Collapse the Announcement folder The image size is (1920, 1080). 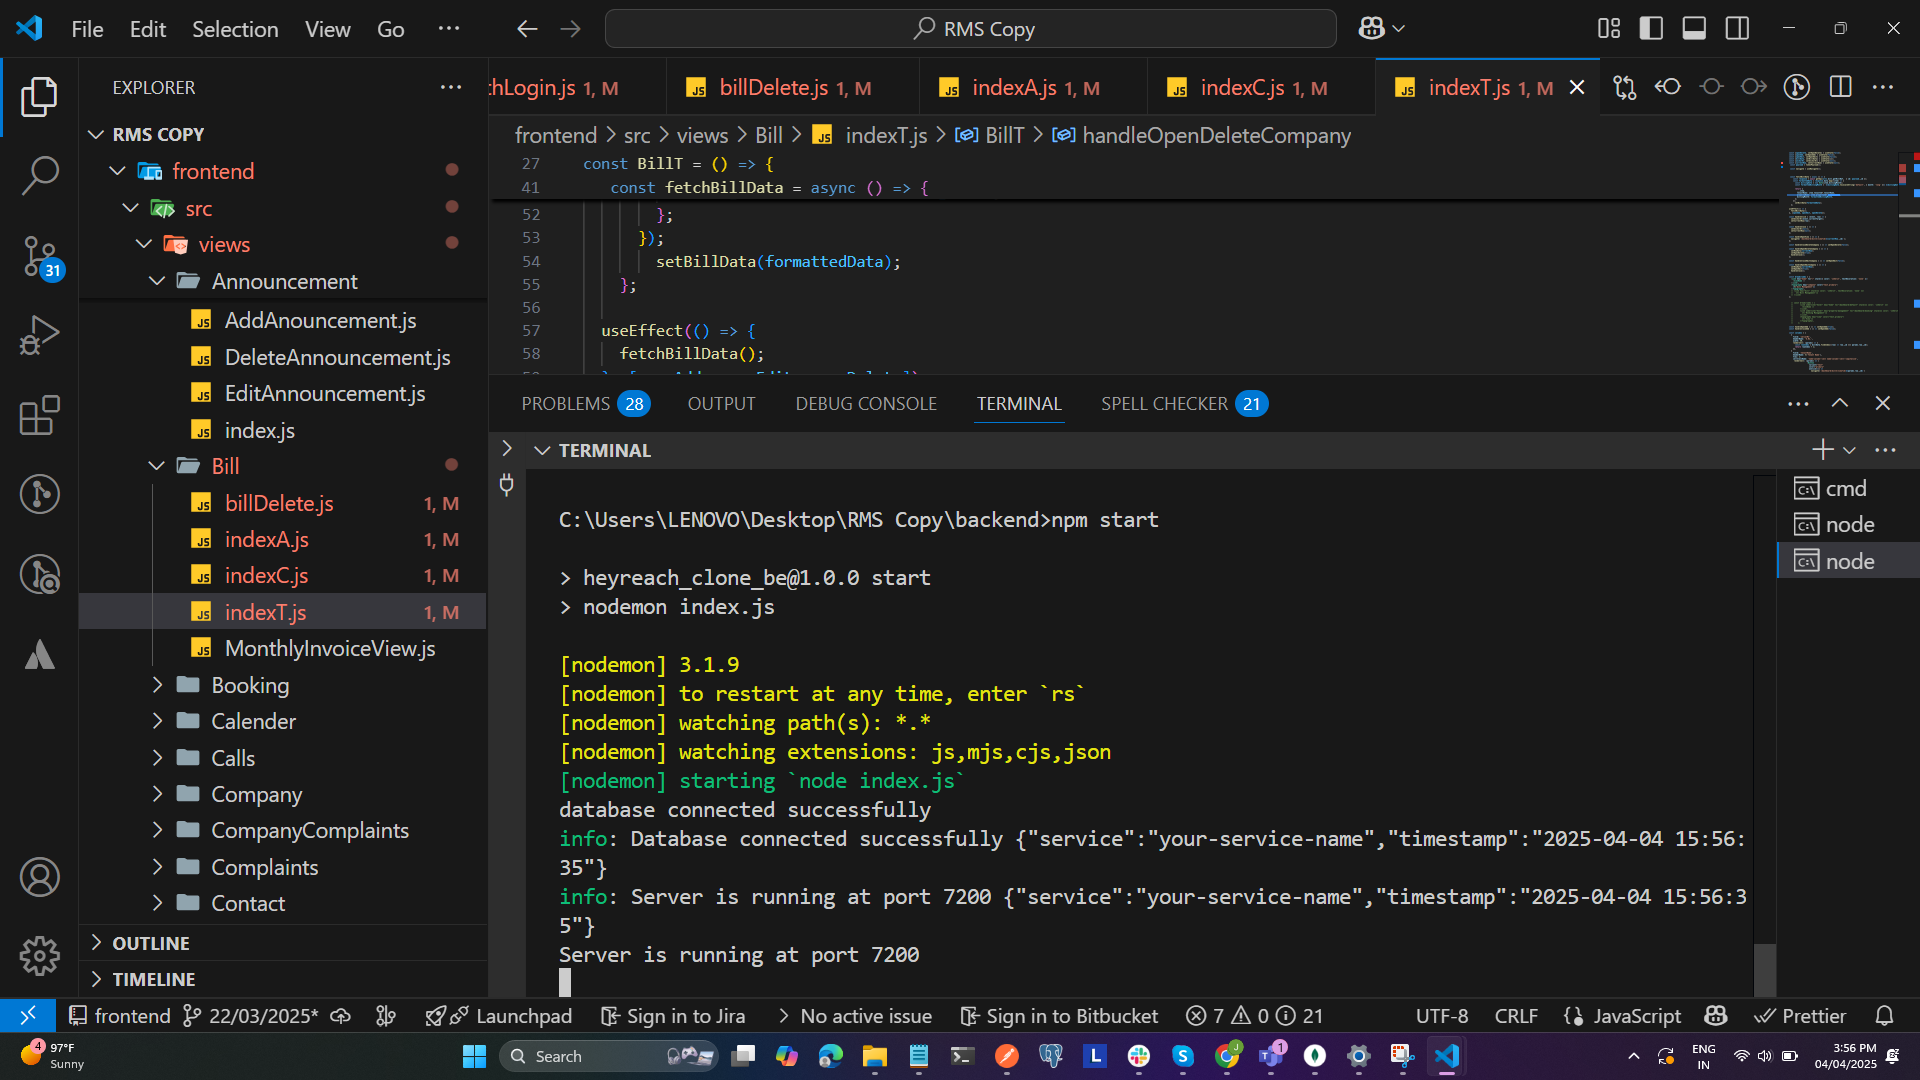pyautogui.click(x=284, y=281)
